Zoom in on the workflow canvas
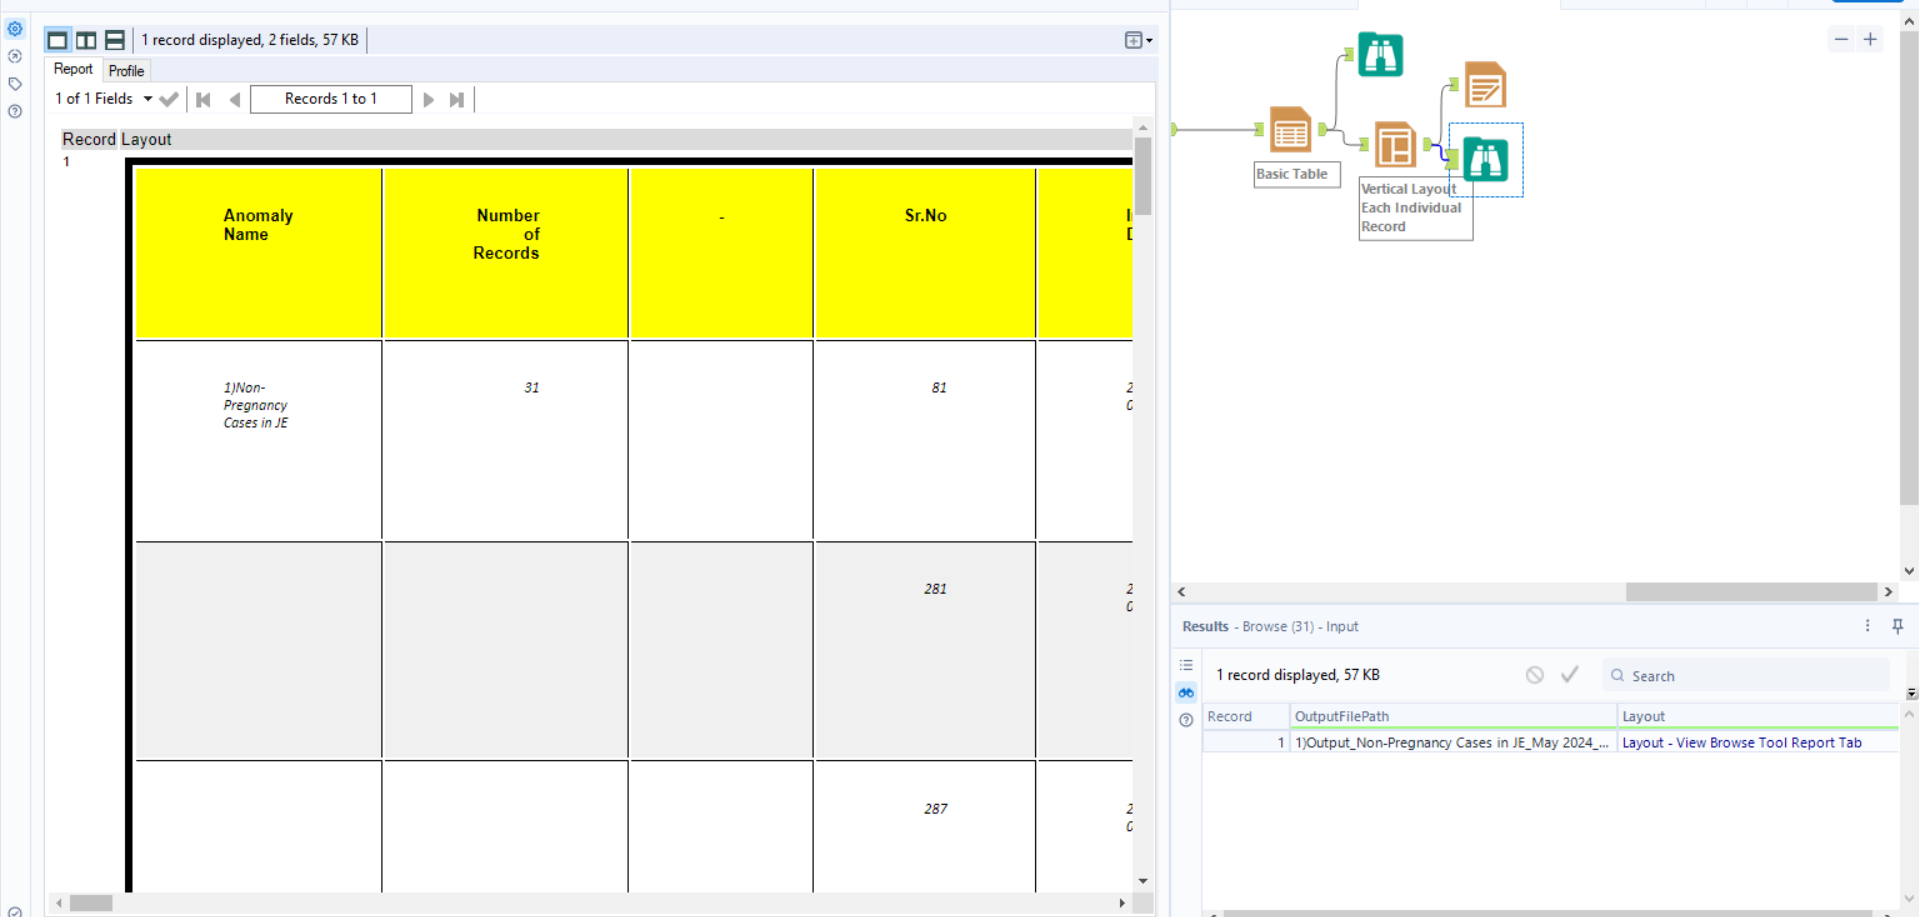 coord(1870,39)
